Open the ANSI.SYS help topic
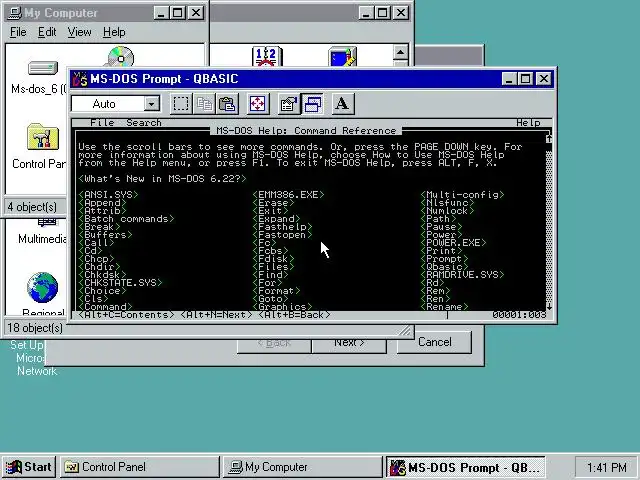 (x=108, y=195)
